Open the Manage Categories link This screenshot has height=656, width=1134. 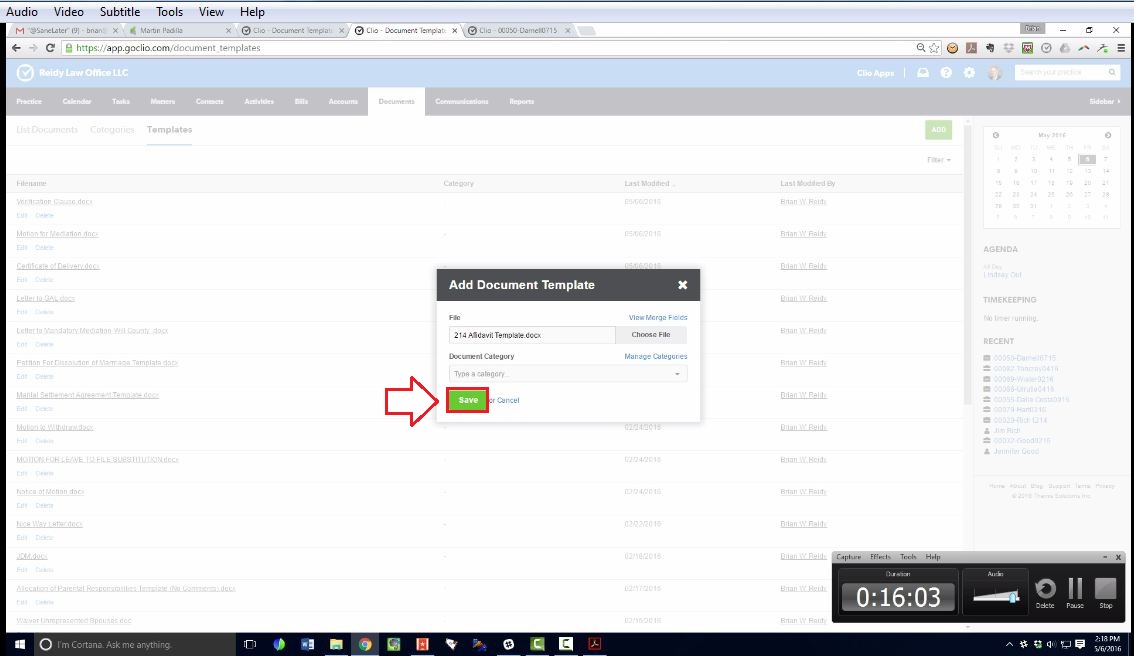pyautogui.click(x=656, y=357)
